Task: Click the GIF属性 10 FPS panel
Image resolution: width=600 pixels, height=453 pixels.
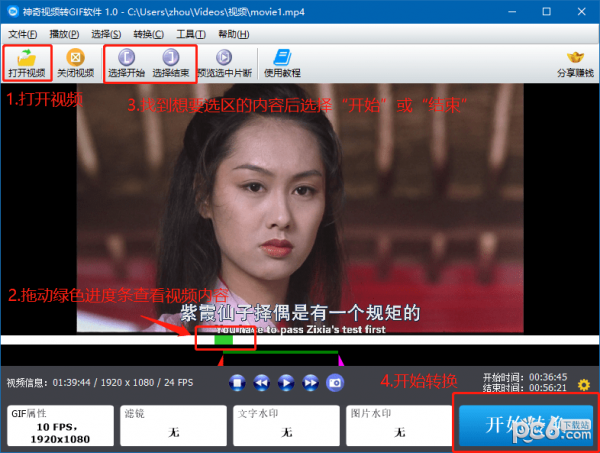Action: pyautogui.click(x=60, y=425)
